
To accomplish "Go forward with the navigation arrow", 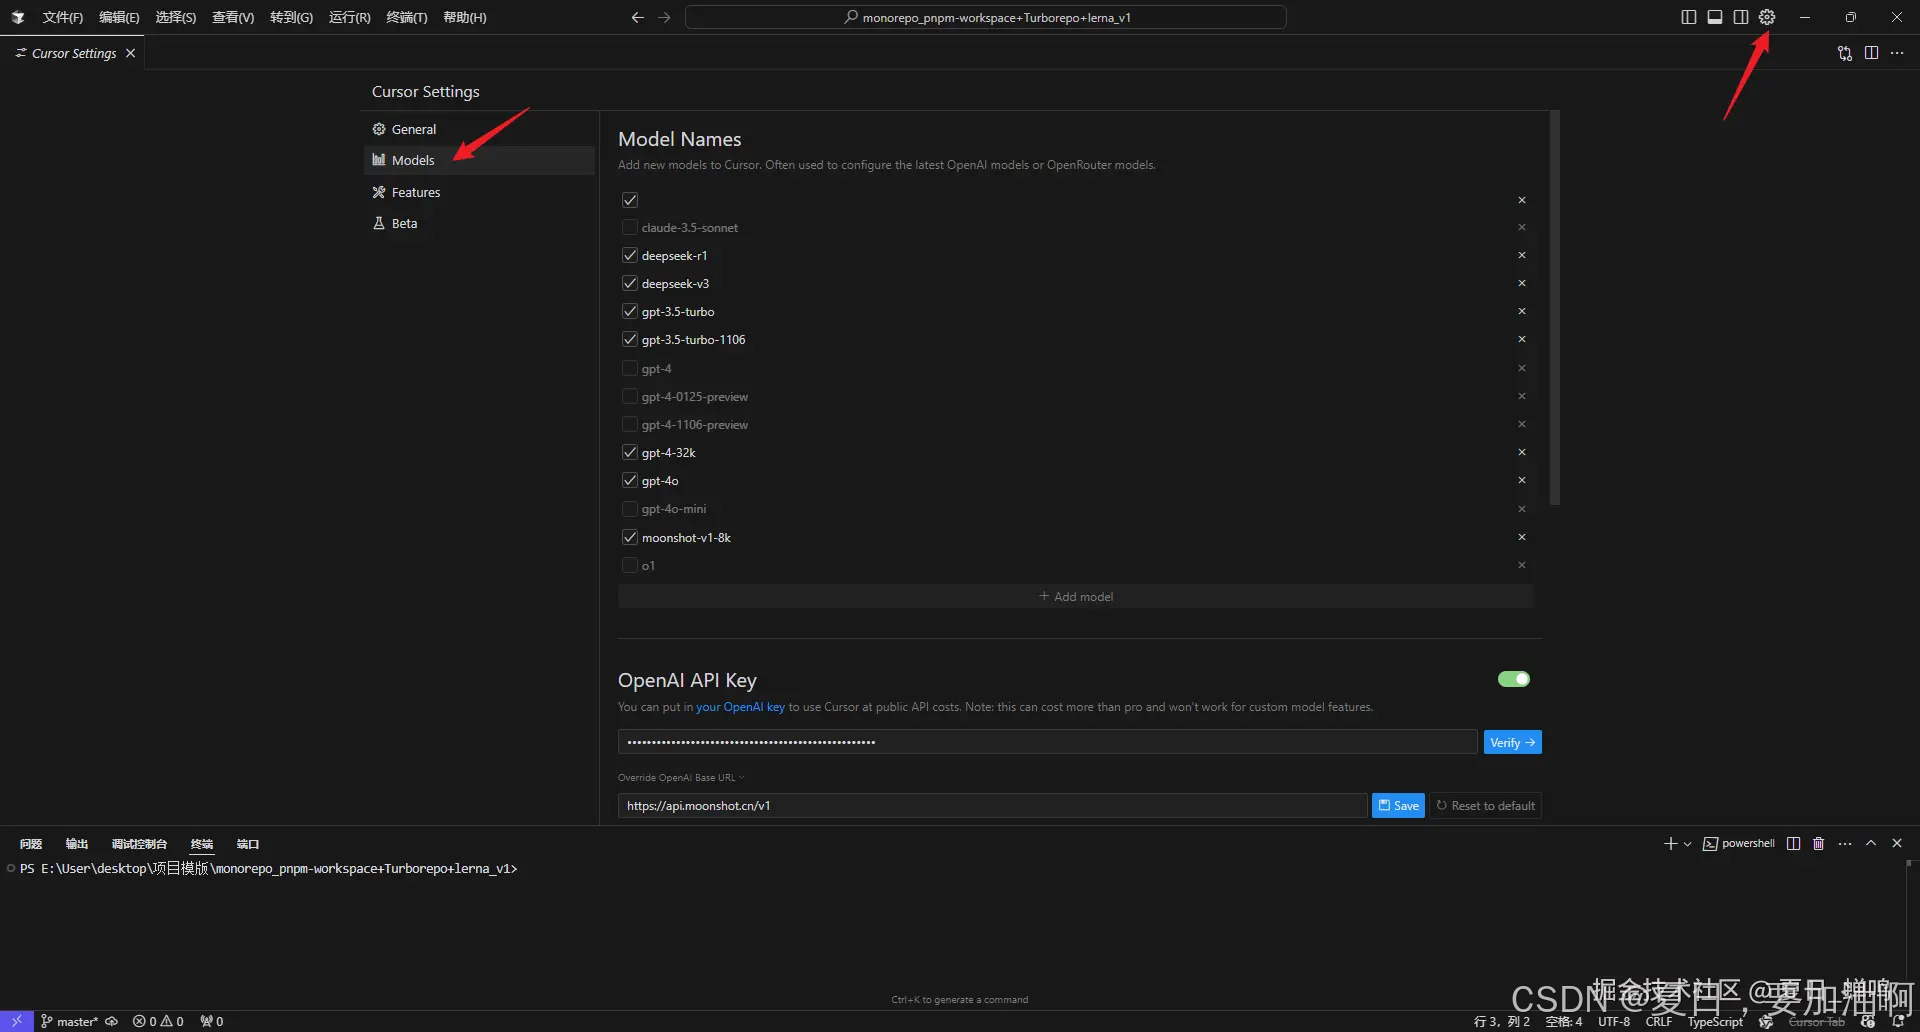I will pyautogui.click(x=664, y=17).
